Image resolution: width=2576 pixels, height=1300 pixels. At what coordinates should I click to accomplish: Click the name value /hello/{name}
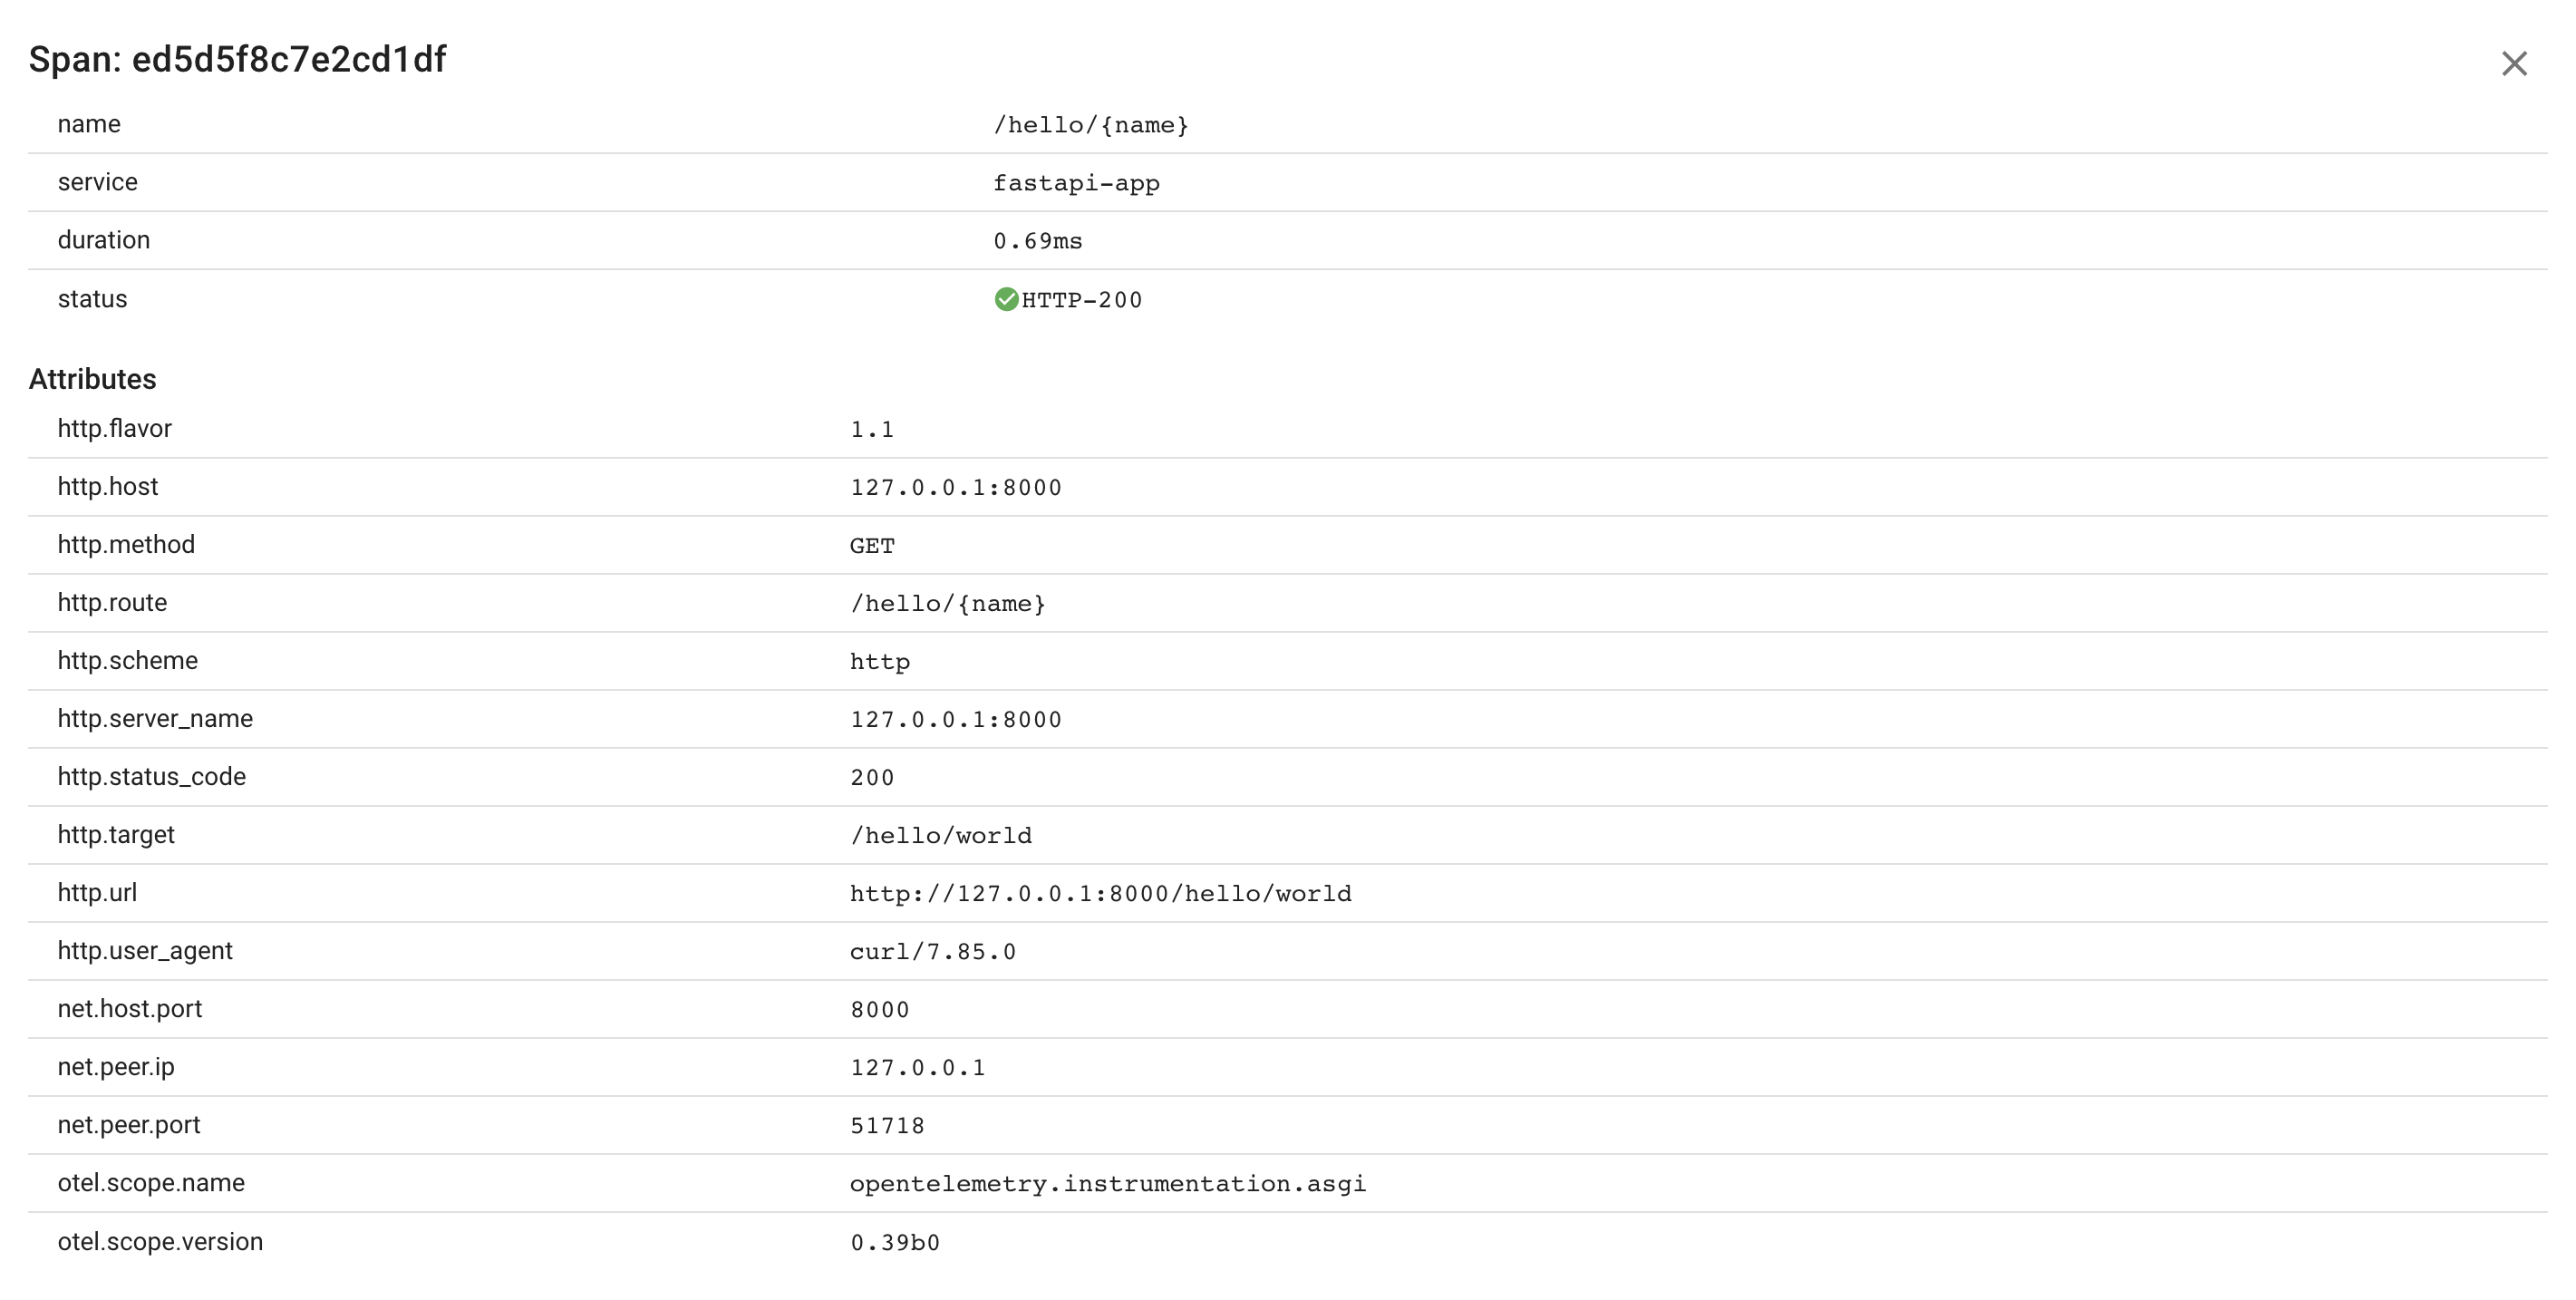click(x=1090, y=125)
